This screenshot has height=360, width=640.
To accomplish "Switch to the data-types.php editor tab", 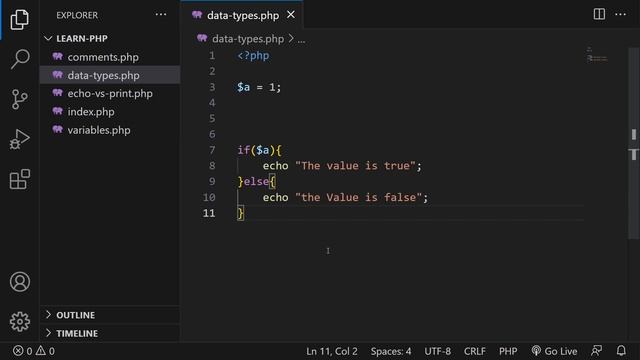I will (x=242, y=15).
